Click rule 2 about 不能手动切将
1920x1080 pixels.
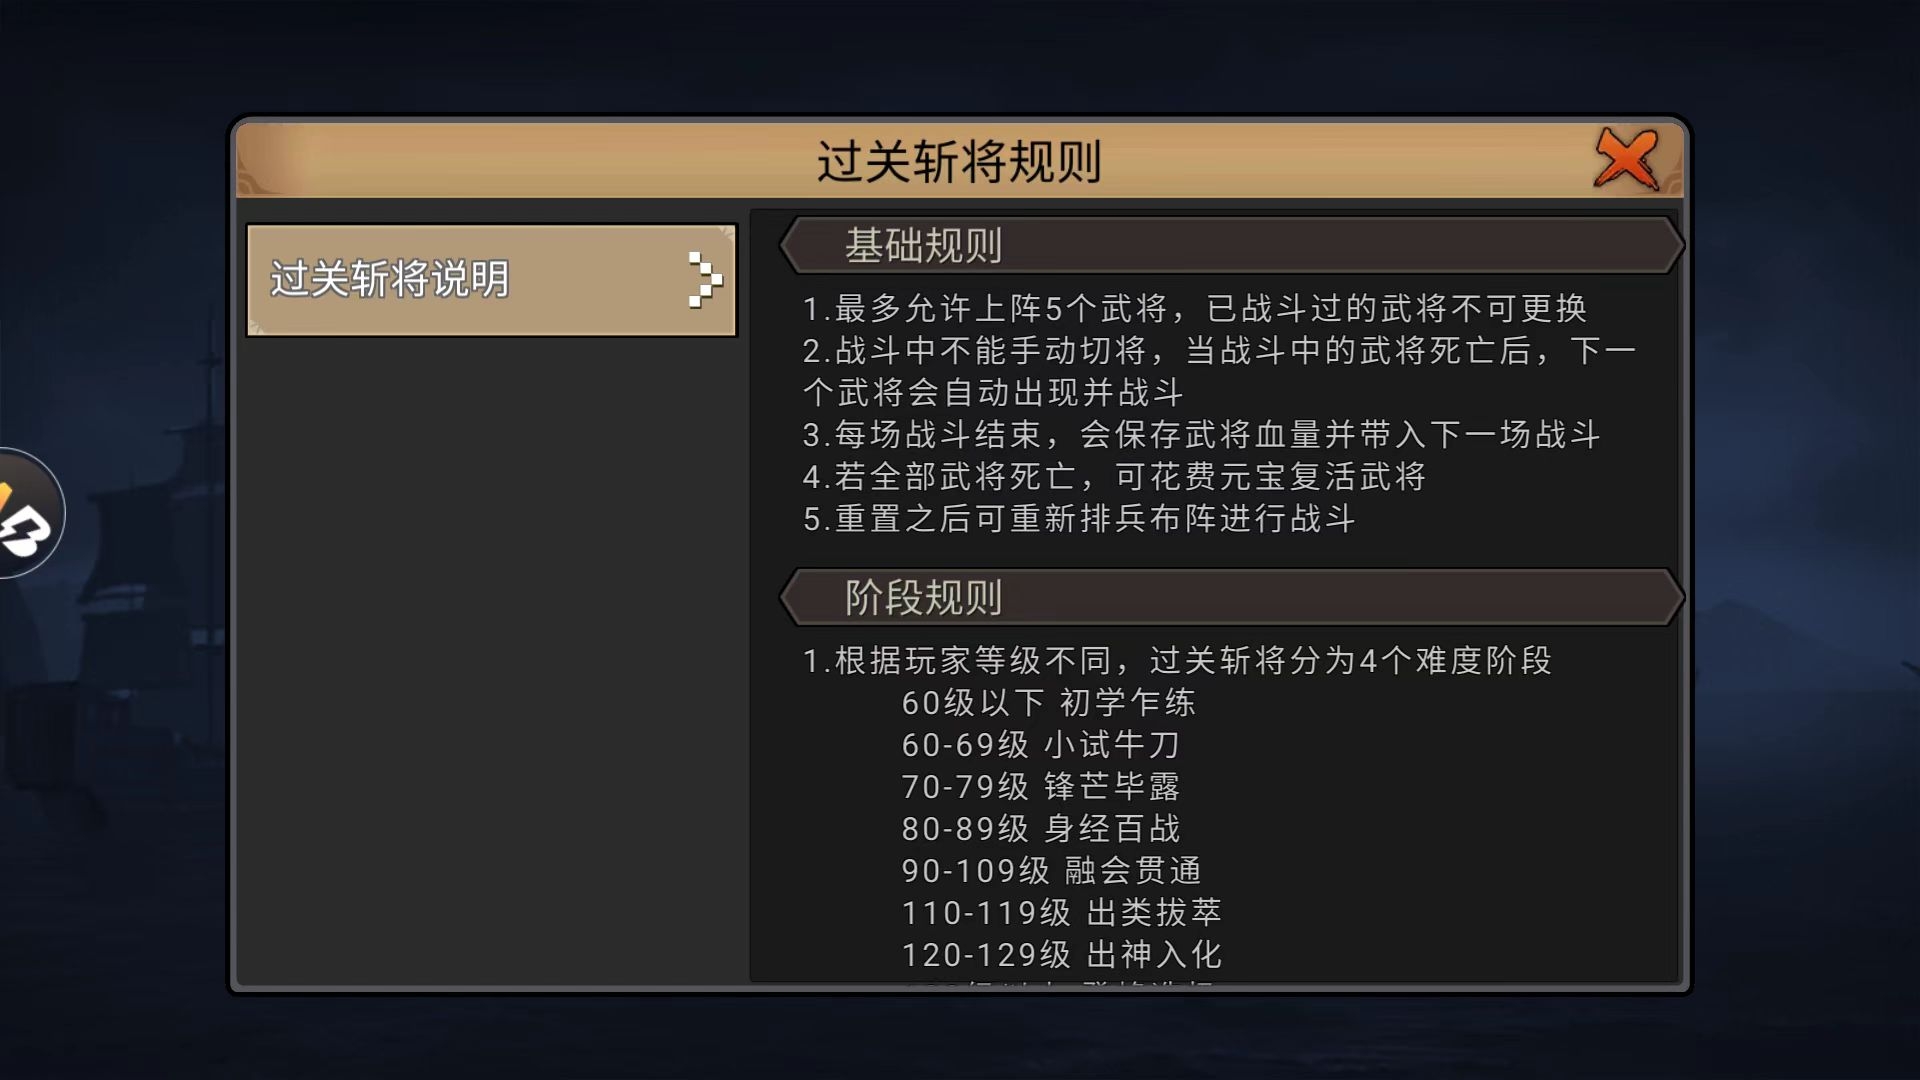click(x=1219, y=371)
